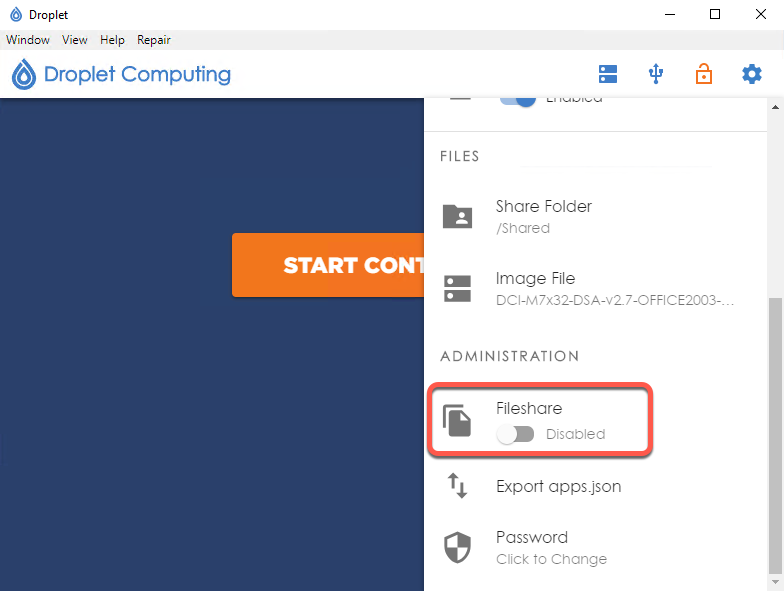Click the ADMINISTRATION section heading
Viewport: 784px width, 591px height.
coord(510,356)
